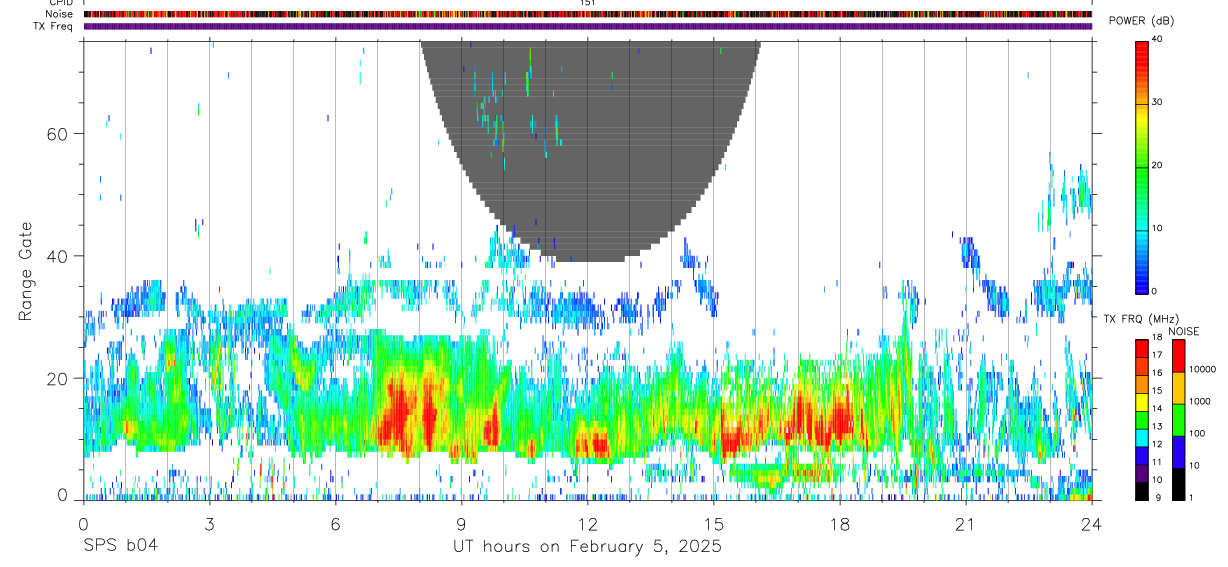Screen dimensions: 1228x567
Task: Click the 12 tick on UT hours axis
Action: coord(587,524)
